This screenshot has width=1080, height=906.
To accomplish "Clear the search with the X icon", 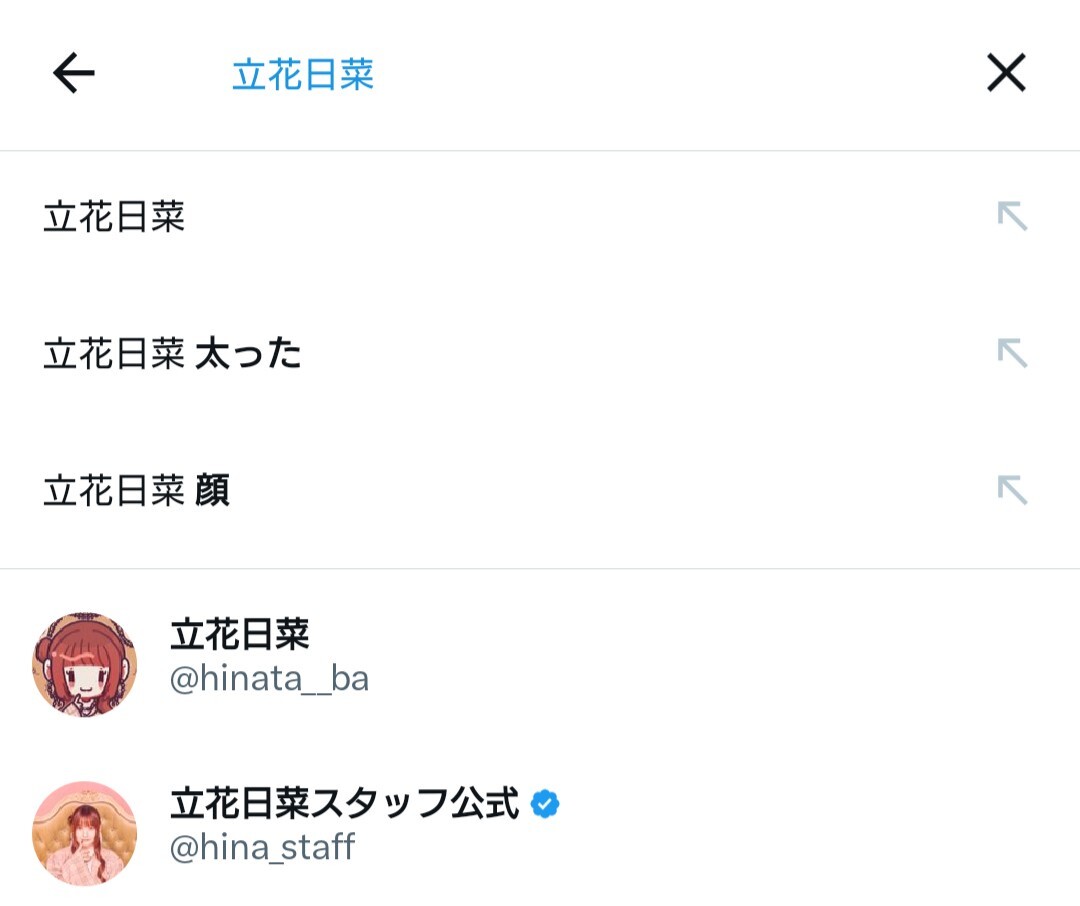I will 1006,73.
